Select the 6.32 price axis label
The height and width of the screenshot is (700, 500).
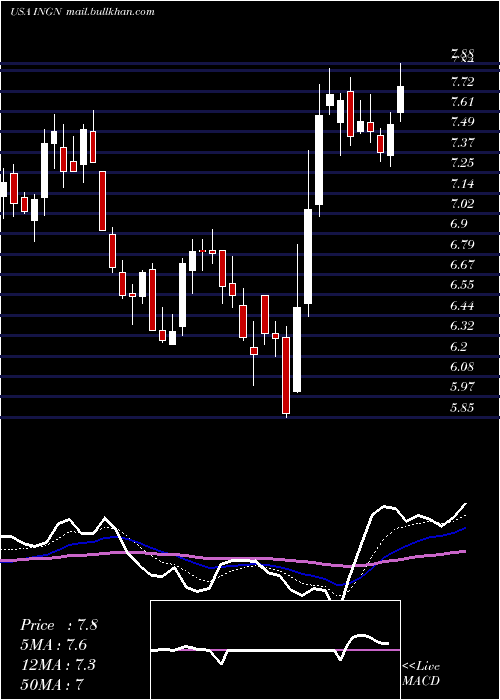pos(462,325)
